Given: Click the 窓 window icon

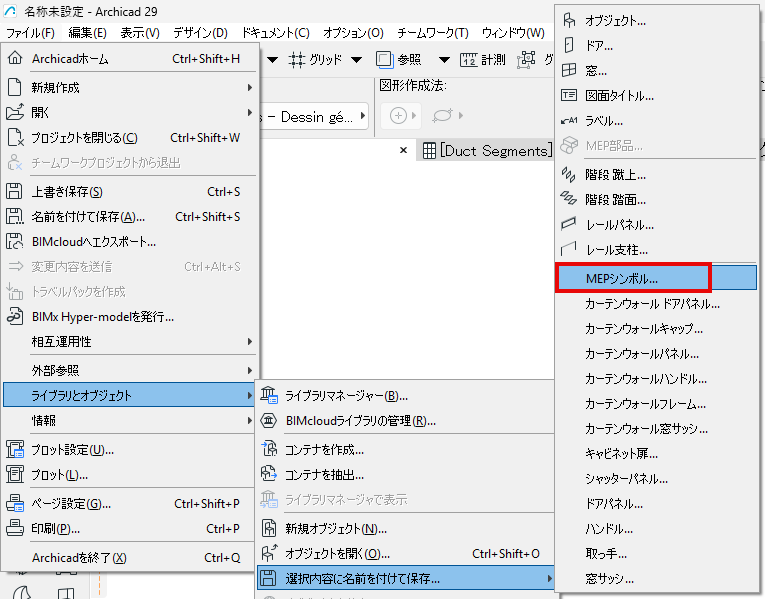Looking at the screenshot, I should pyautogui.click(x=569, y=70).
